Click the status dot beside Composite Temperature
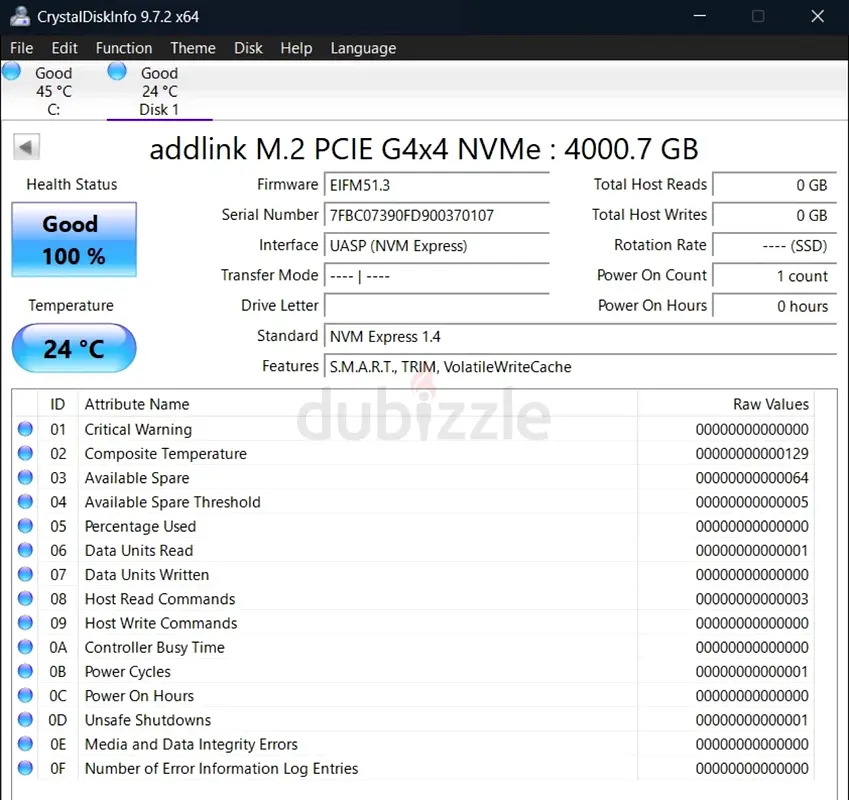Viewport: 849px width, 800px height. tap(25, 453)
